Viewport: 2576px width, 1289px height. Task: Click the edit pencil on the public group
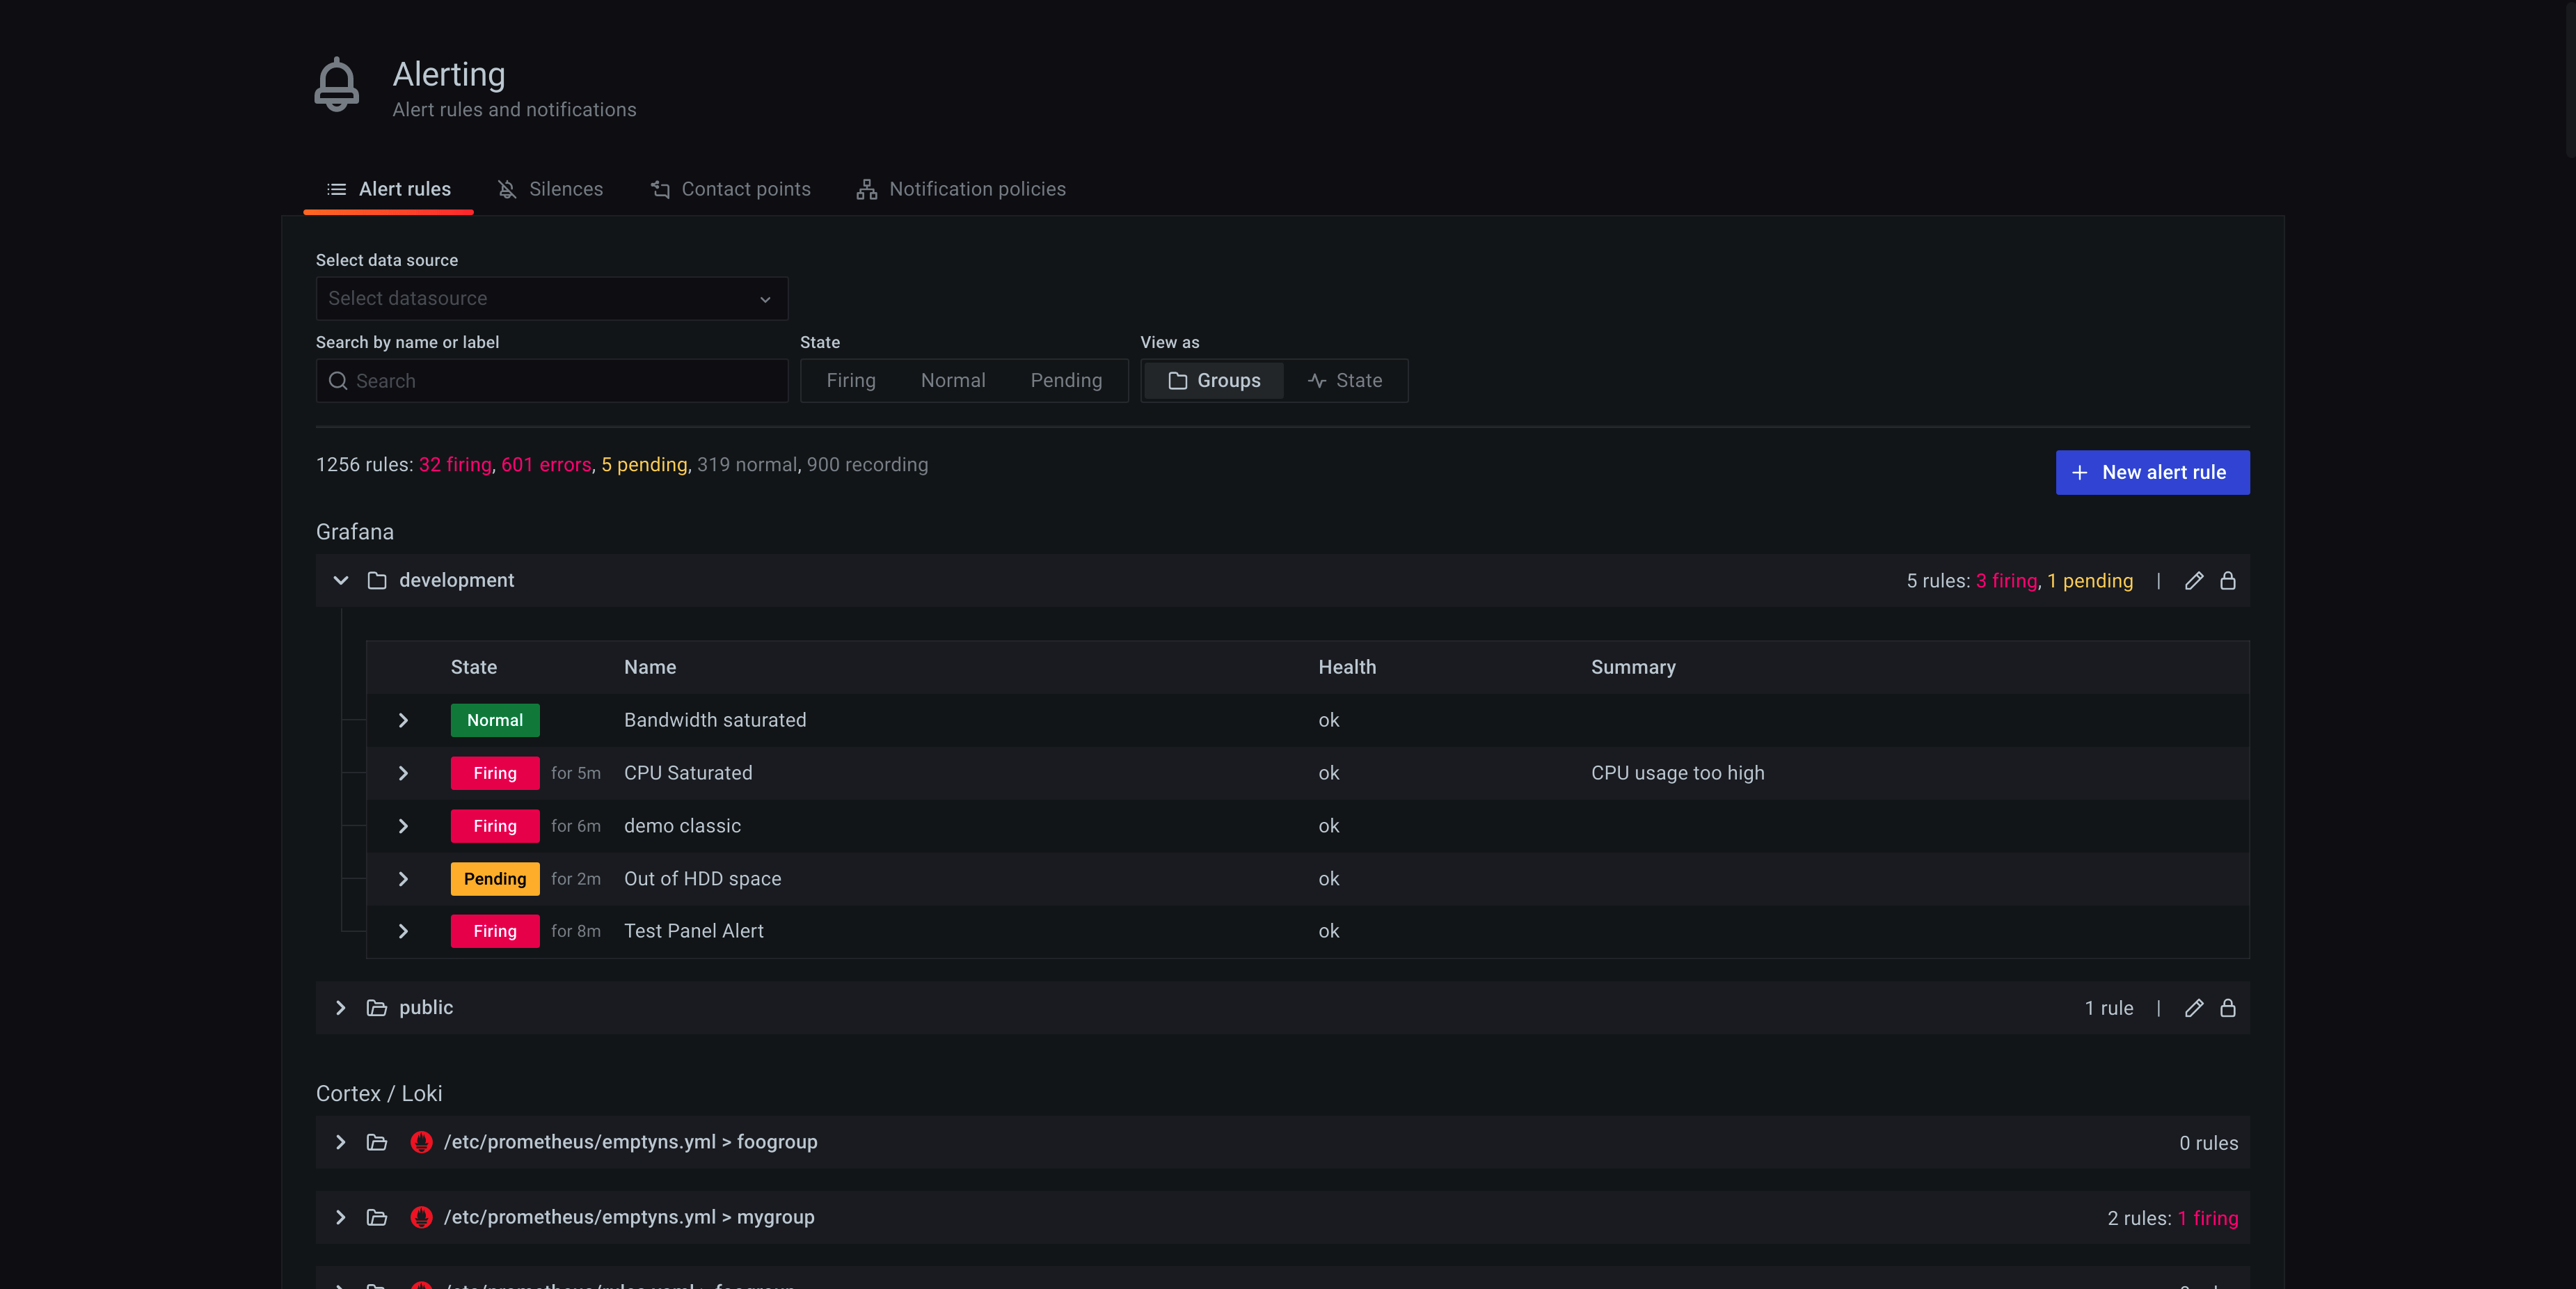pyautogui.click(x=2194, y=1008)
